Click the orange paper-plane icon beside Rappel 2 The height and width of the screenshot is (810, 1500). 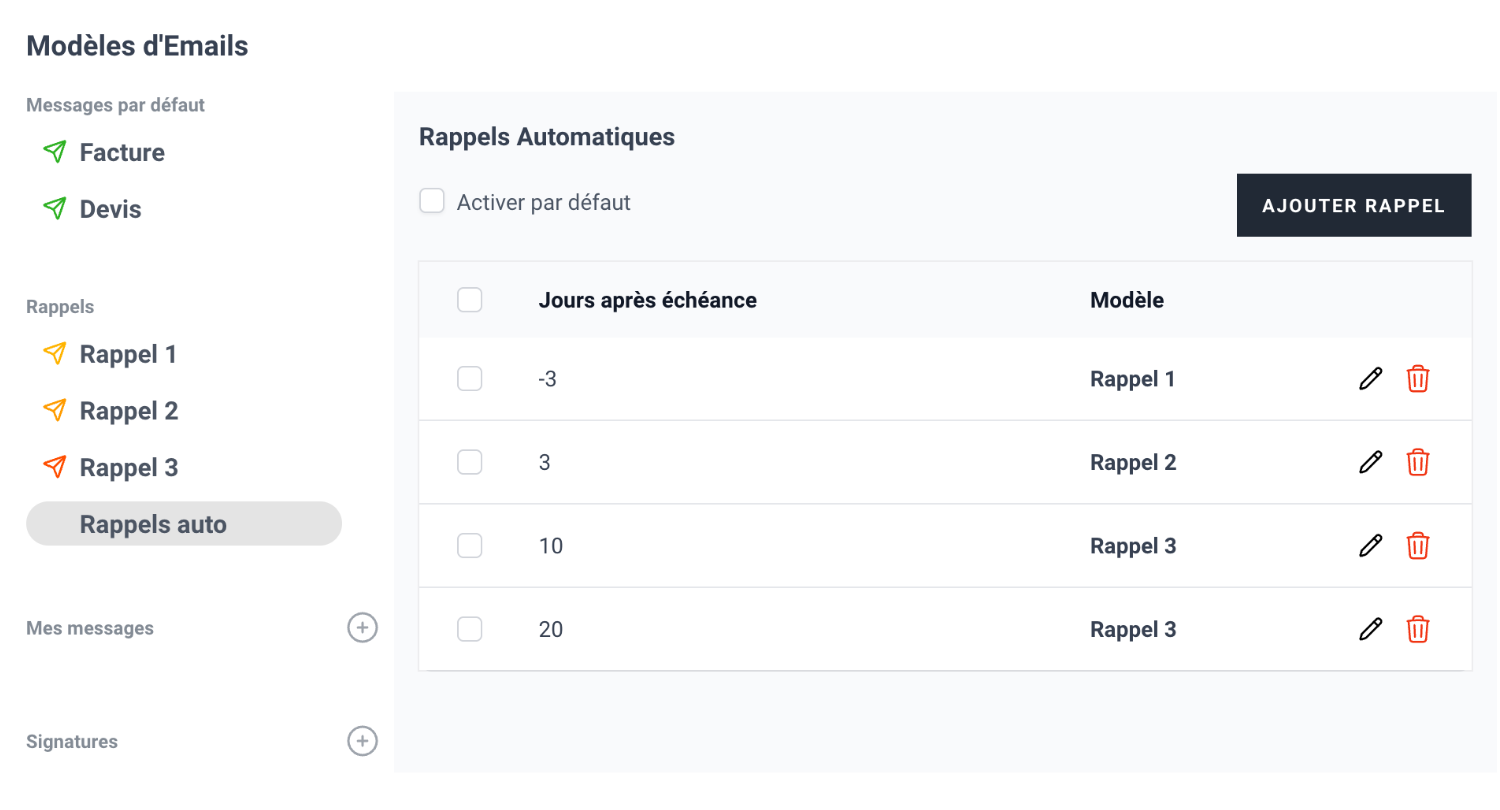coord(55,411)
